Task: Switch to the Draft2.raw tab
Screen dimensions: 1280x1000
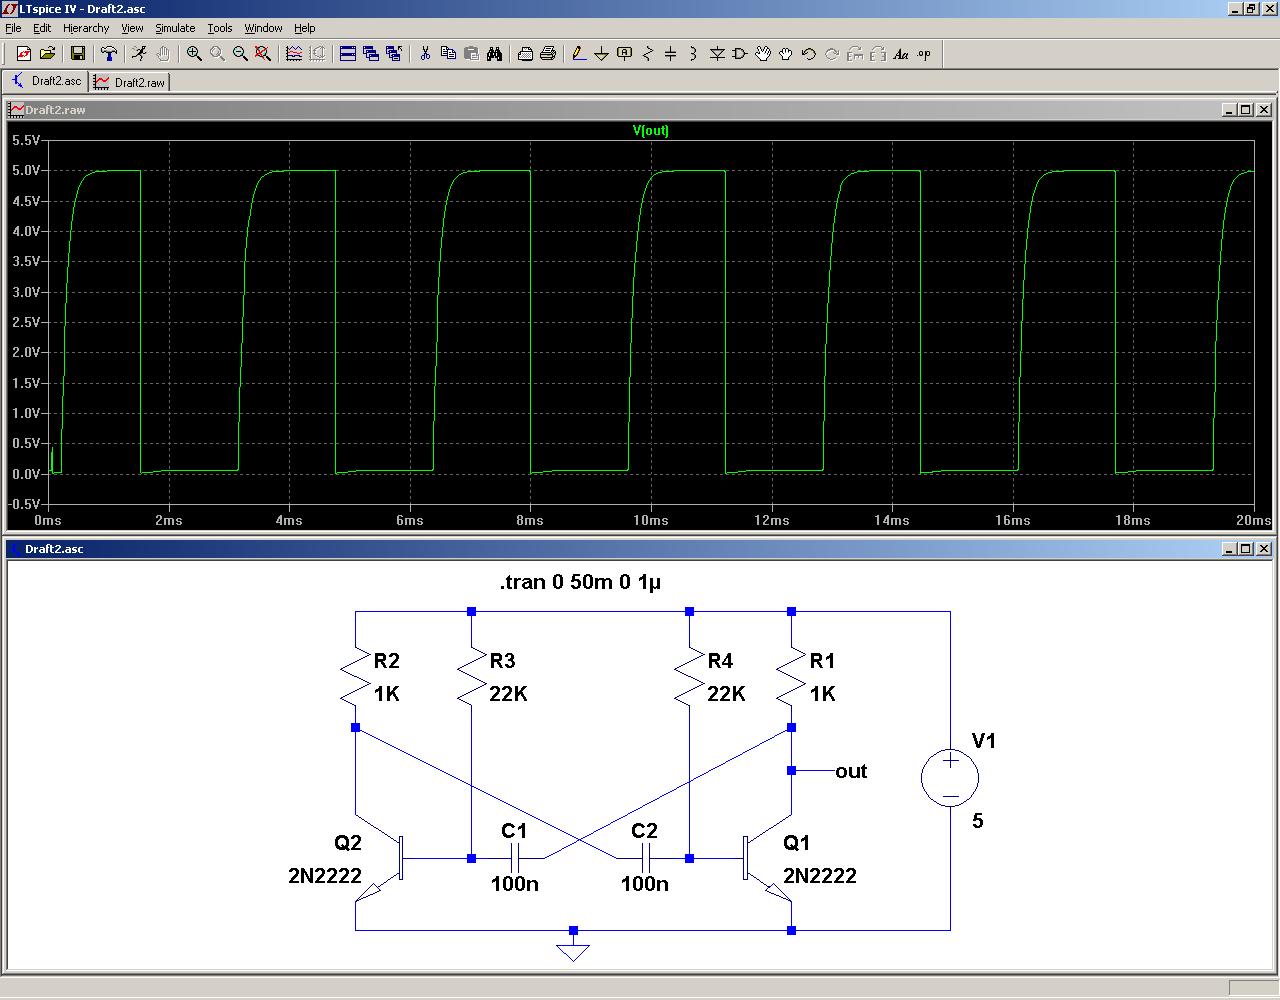Action: click(x=130, y=82)
